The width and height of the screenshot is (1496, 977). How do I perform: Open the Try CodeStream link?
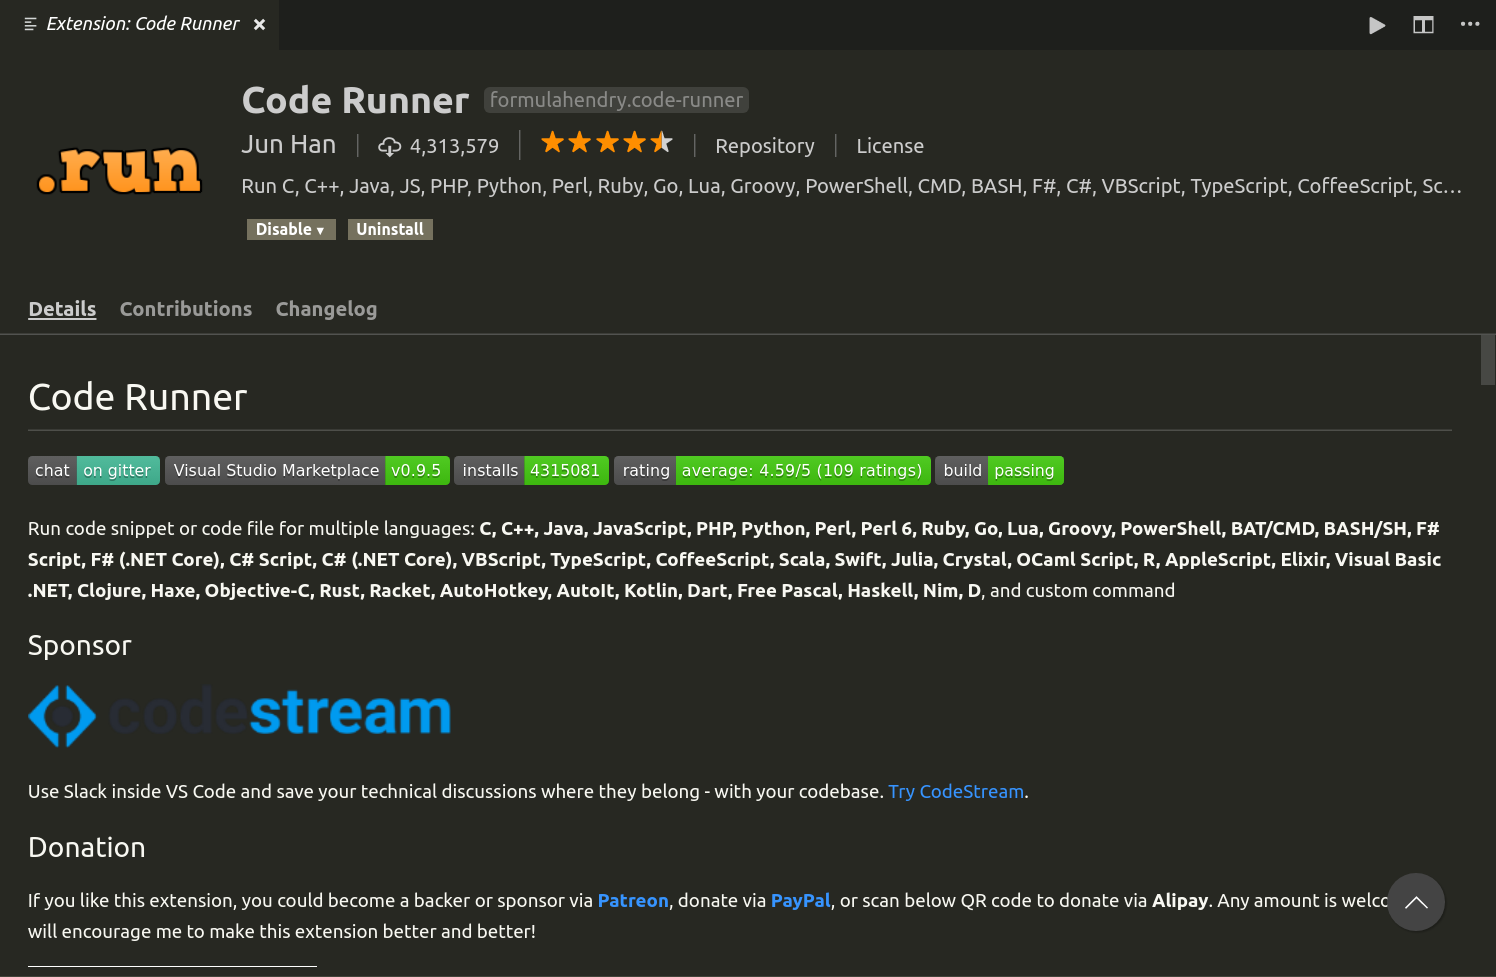point(956,791)
